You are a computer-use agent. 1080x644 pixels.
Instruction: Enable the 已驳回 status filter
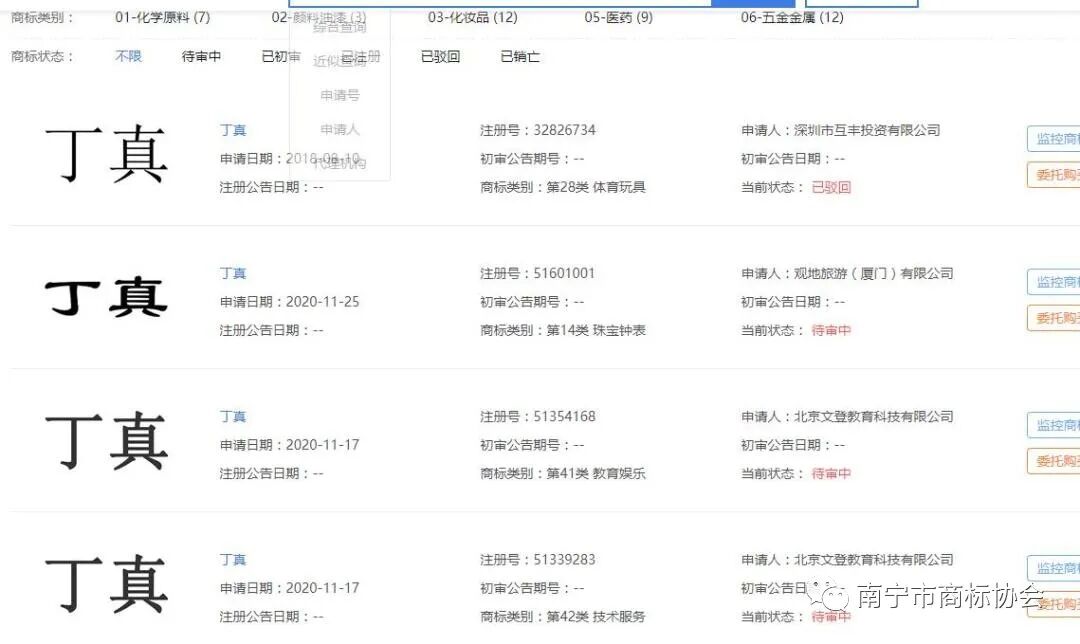(439, 56)
